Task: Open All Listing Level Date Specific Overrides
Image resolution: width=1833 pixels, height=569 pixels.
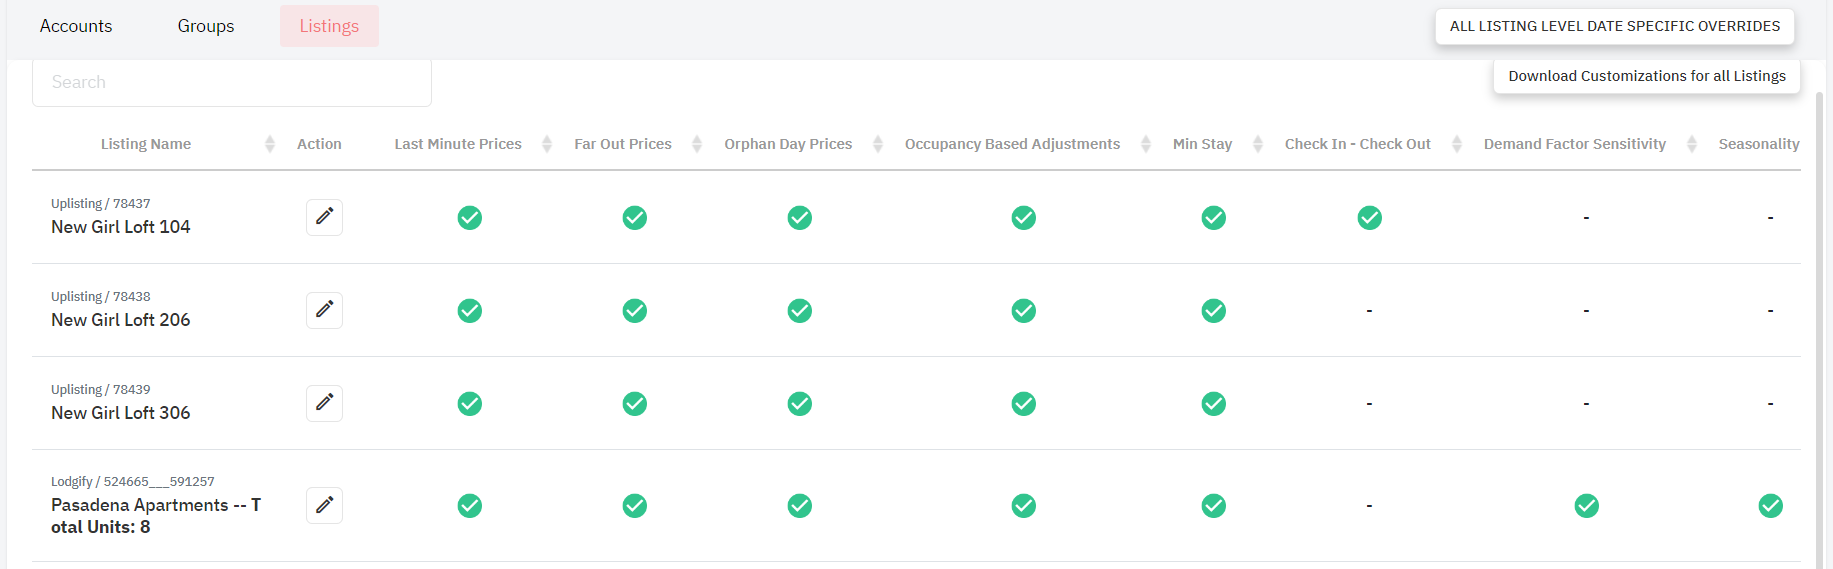Action: click(x=1615, y=26)
